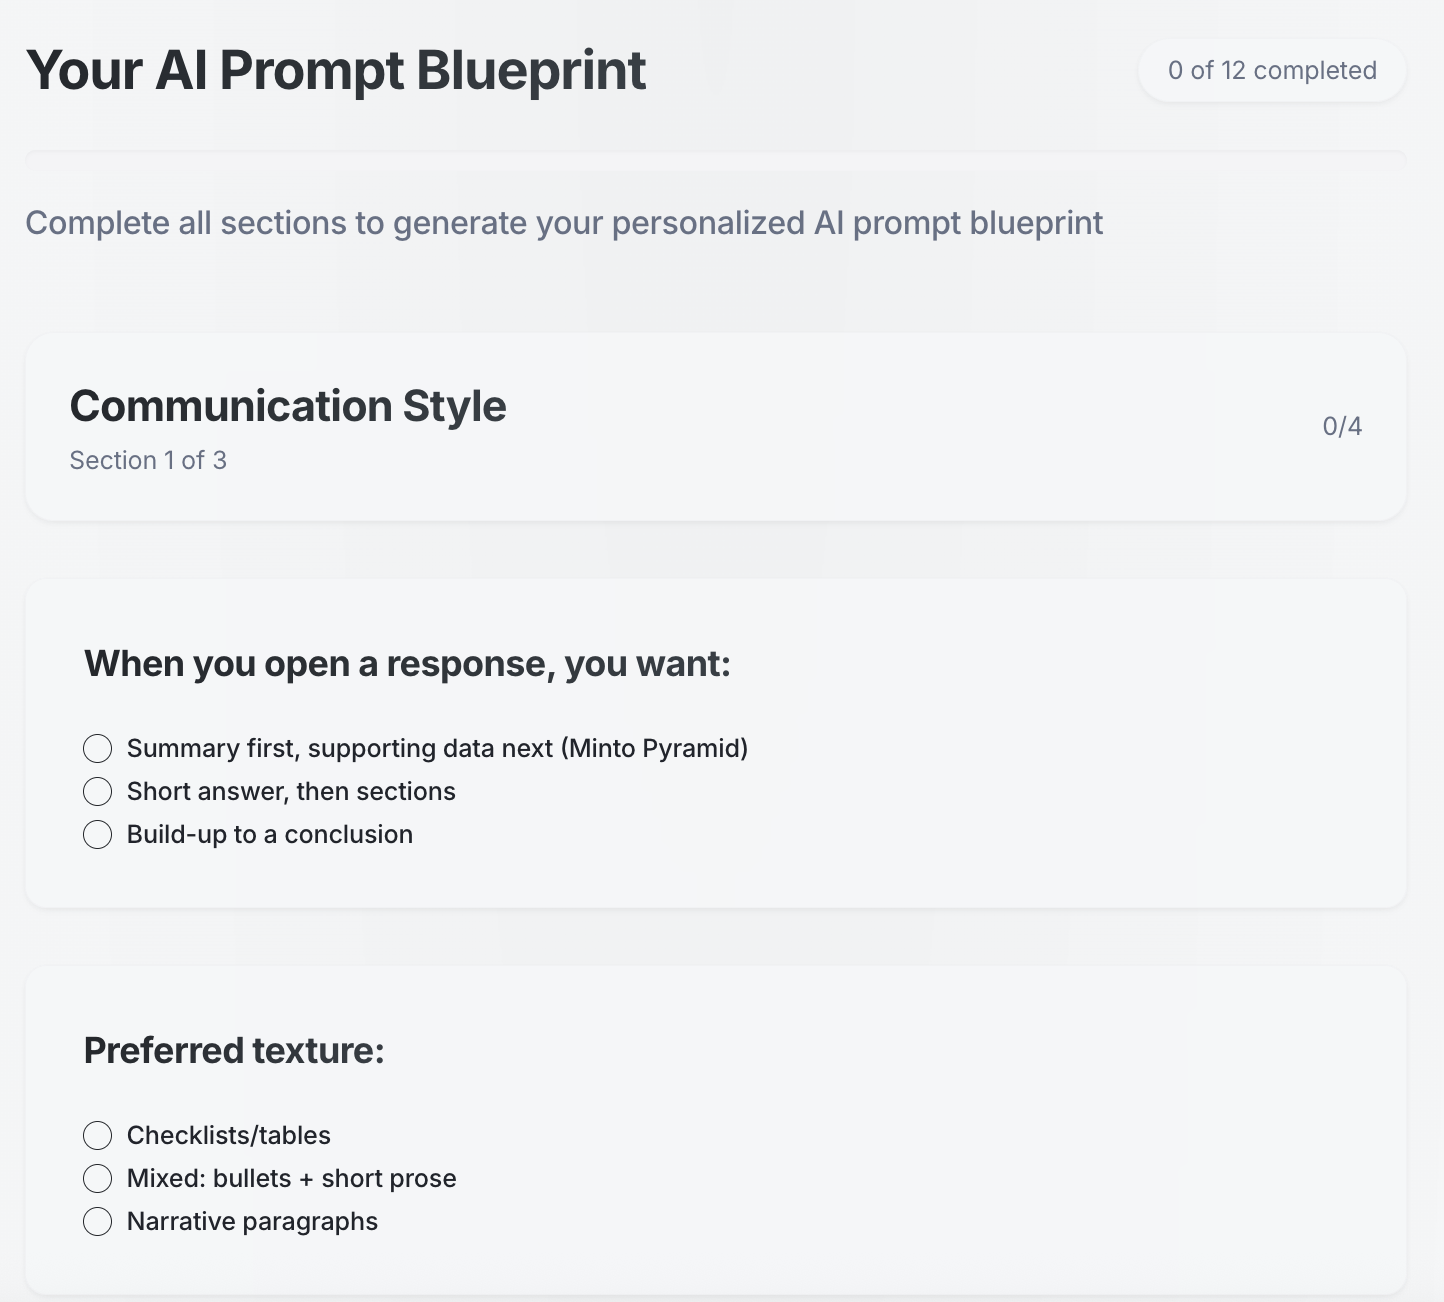
Task: Click the 'Narrative paragraphs' label text
Action: tap(252, 1221)
